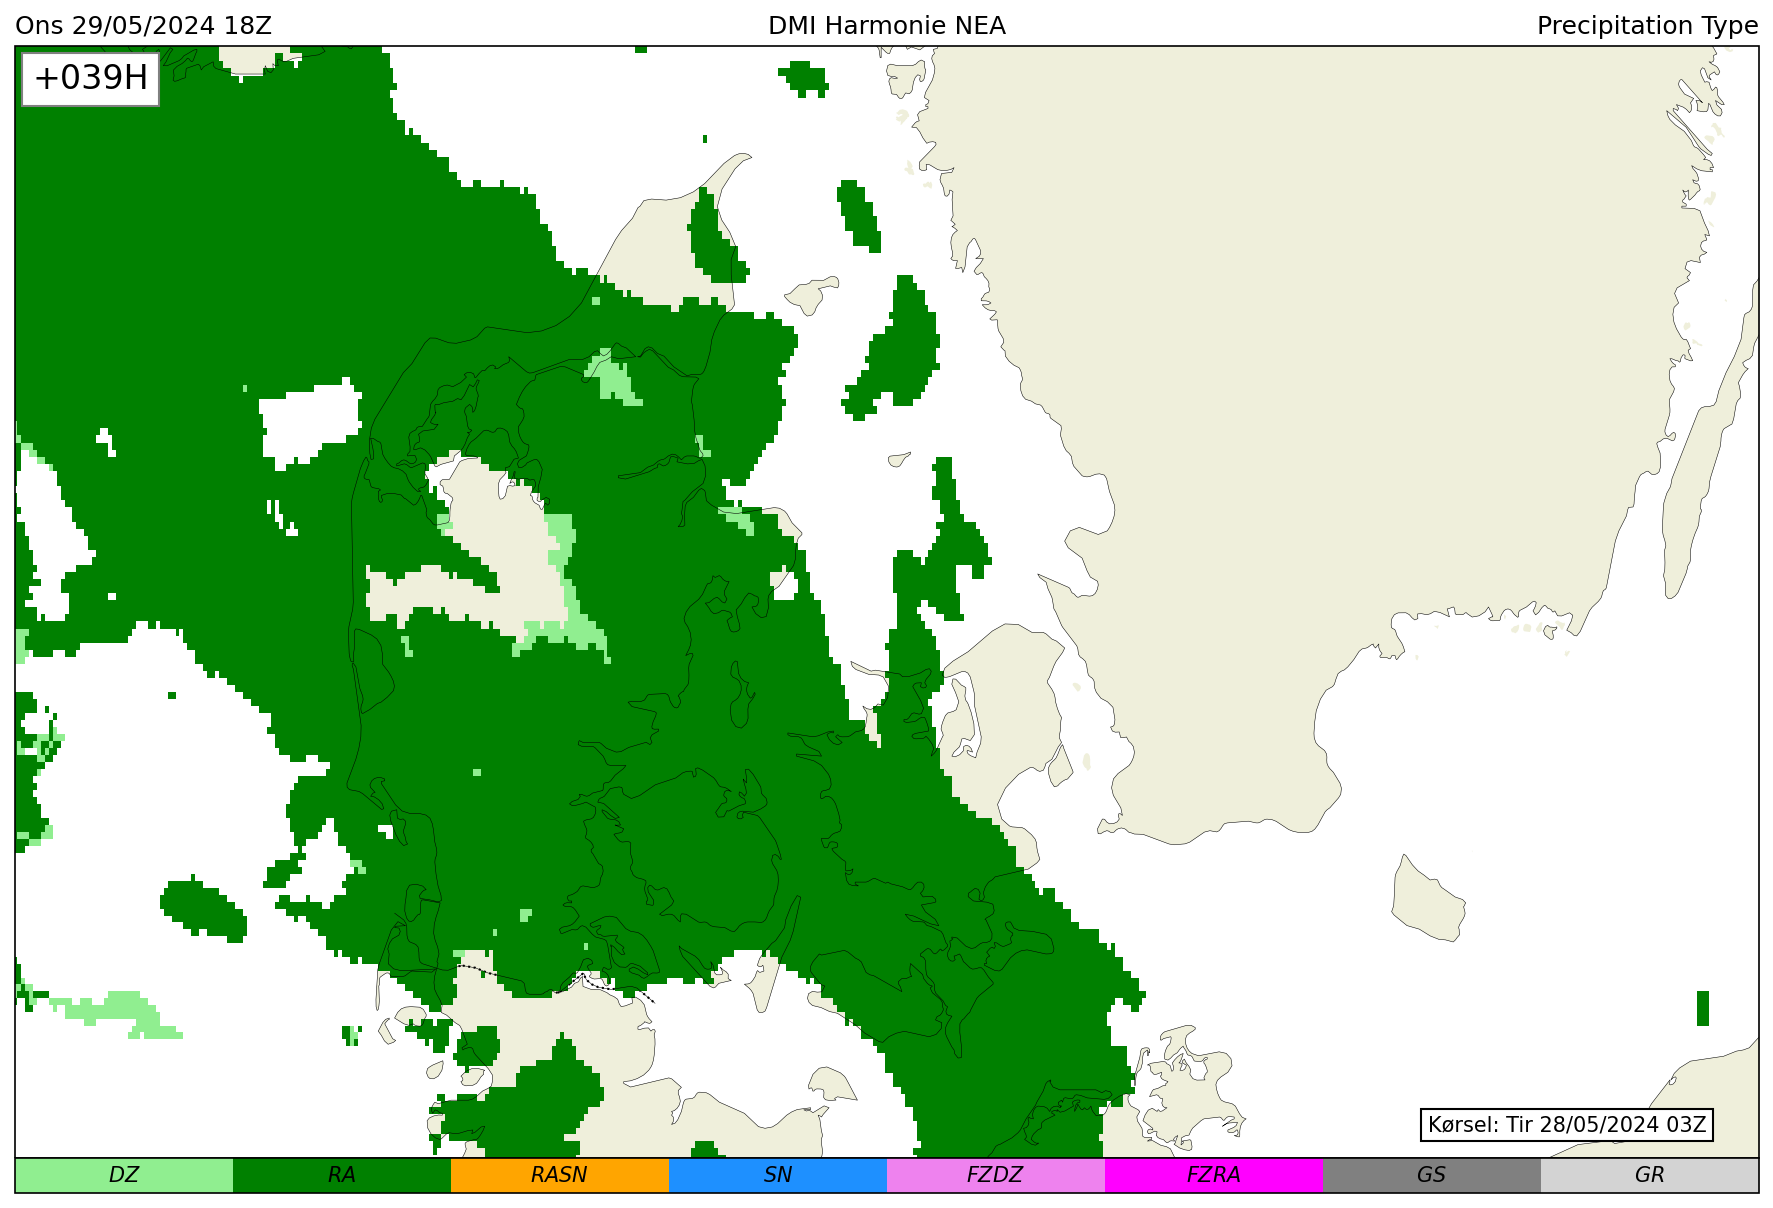Click the GS dark grey legend swatch

1432,1175
